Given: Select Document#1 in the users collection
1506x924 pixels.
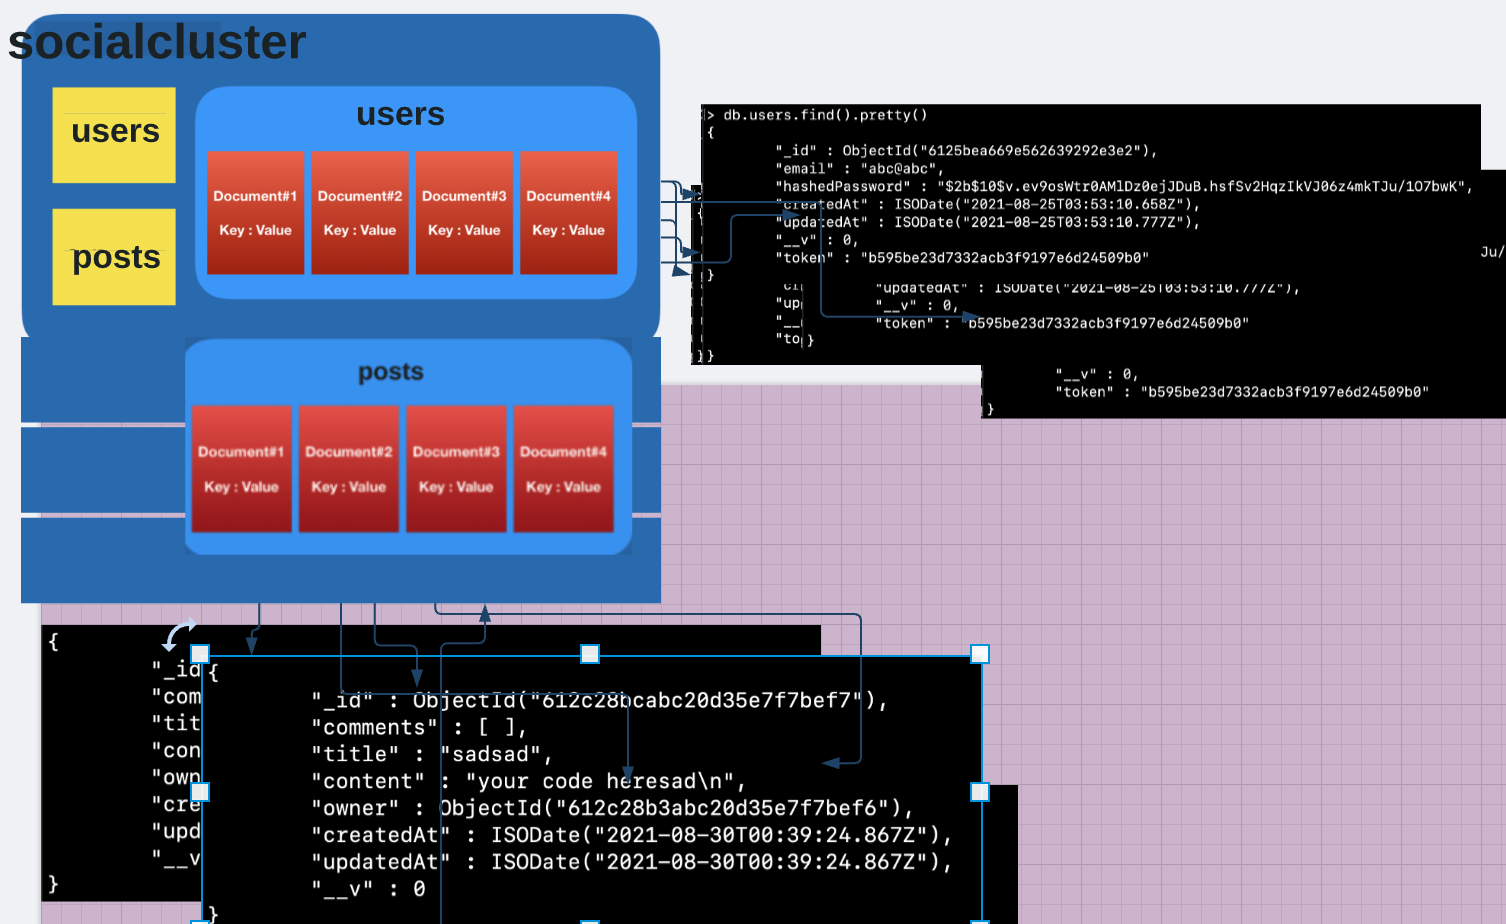Looking at the screenshot, I should pos(255,213).
